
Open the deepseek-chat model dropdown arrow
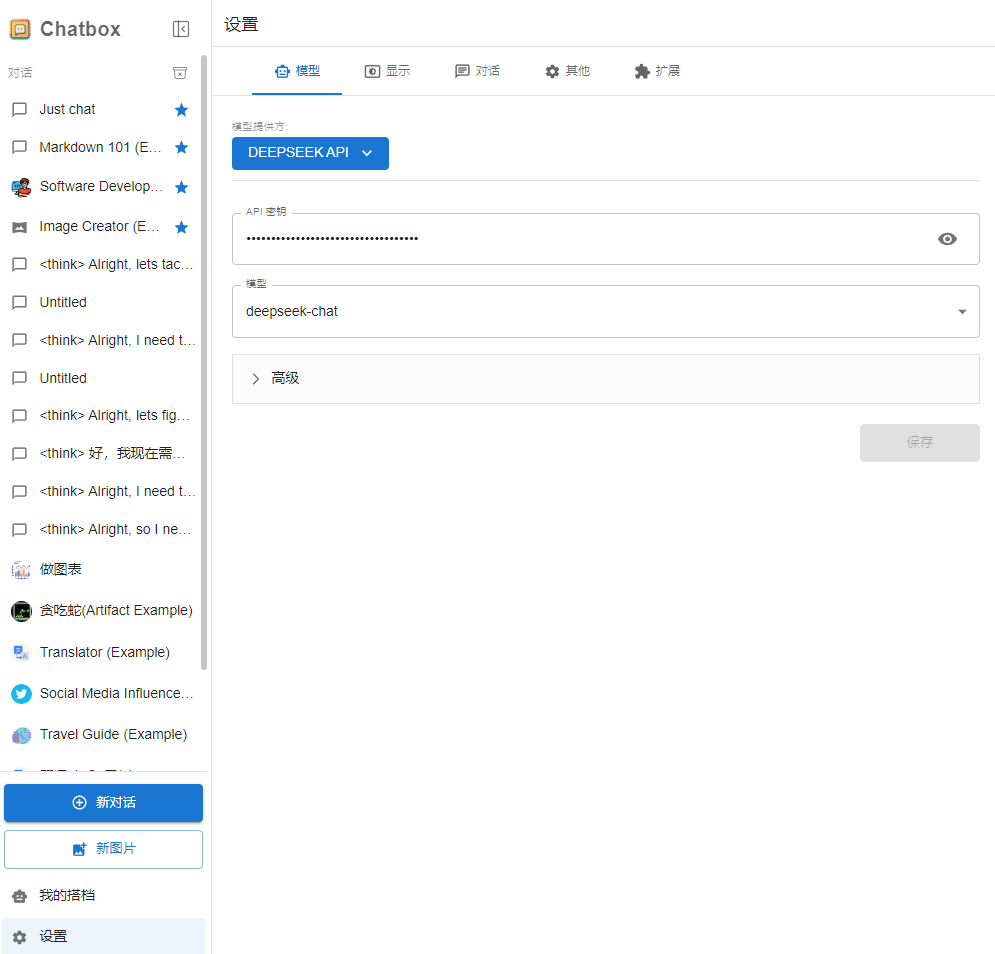(962, 312)
